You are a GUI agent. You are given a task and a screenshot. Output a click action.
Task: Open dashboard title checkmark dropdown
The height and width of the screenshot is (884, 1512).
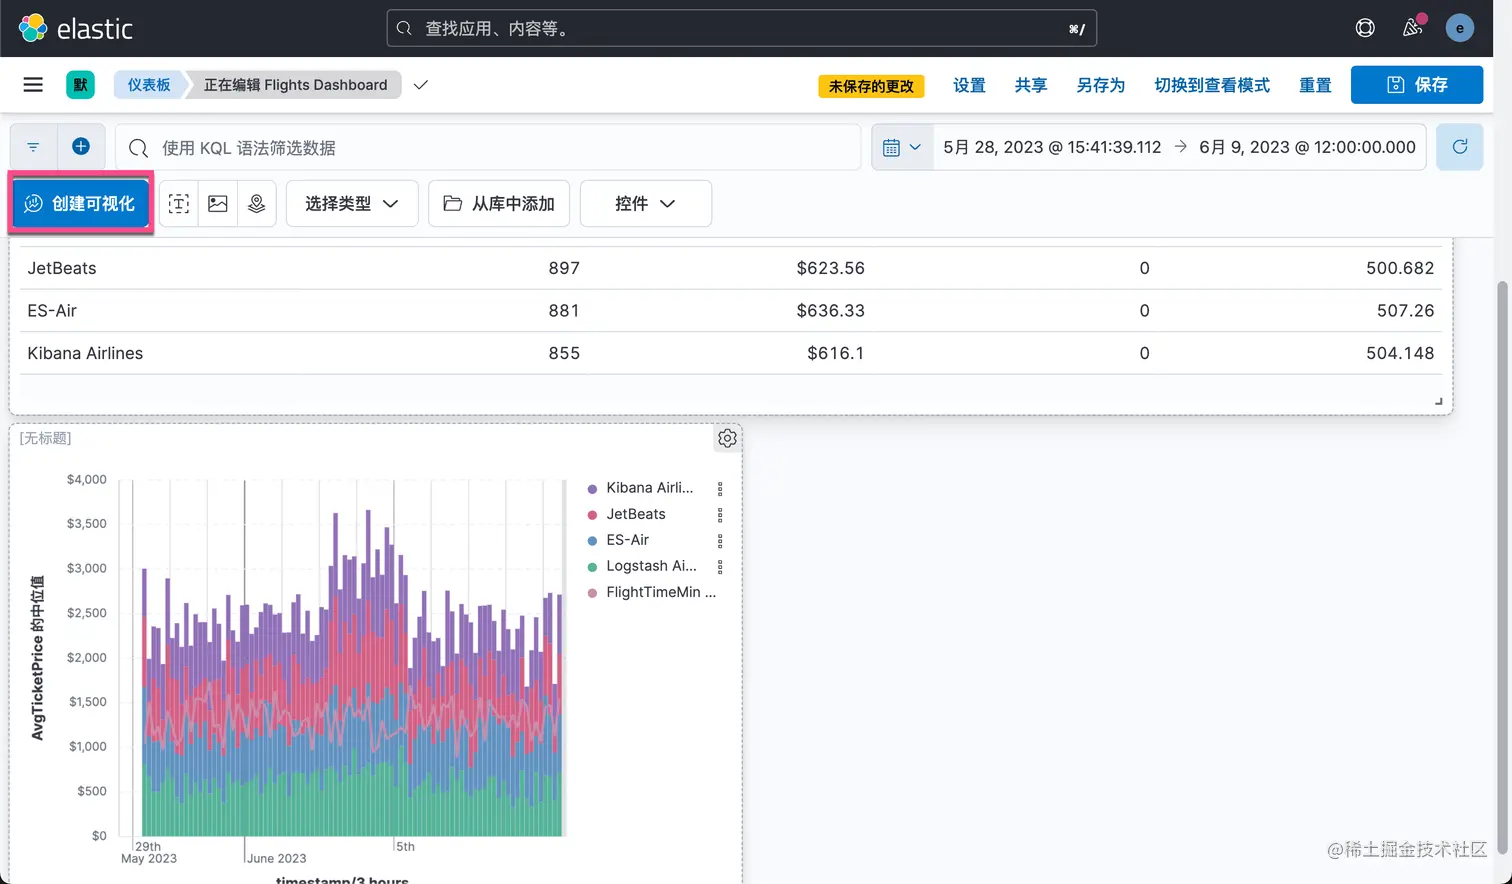(421, 85)
